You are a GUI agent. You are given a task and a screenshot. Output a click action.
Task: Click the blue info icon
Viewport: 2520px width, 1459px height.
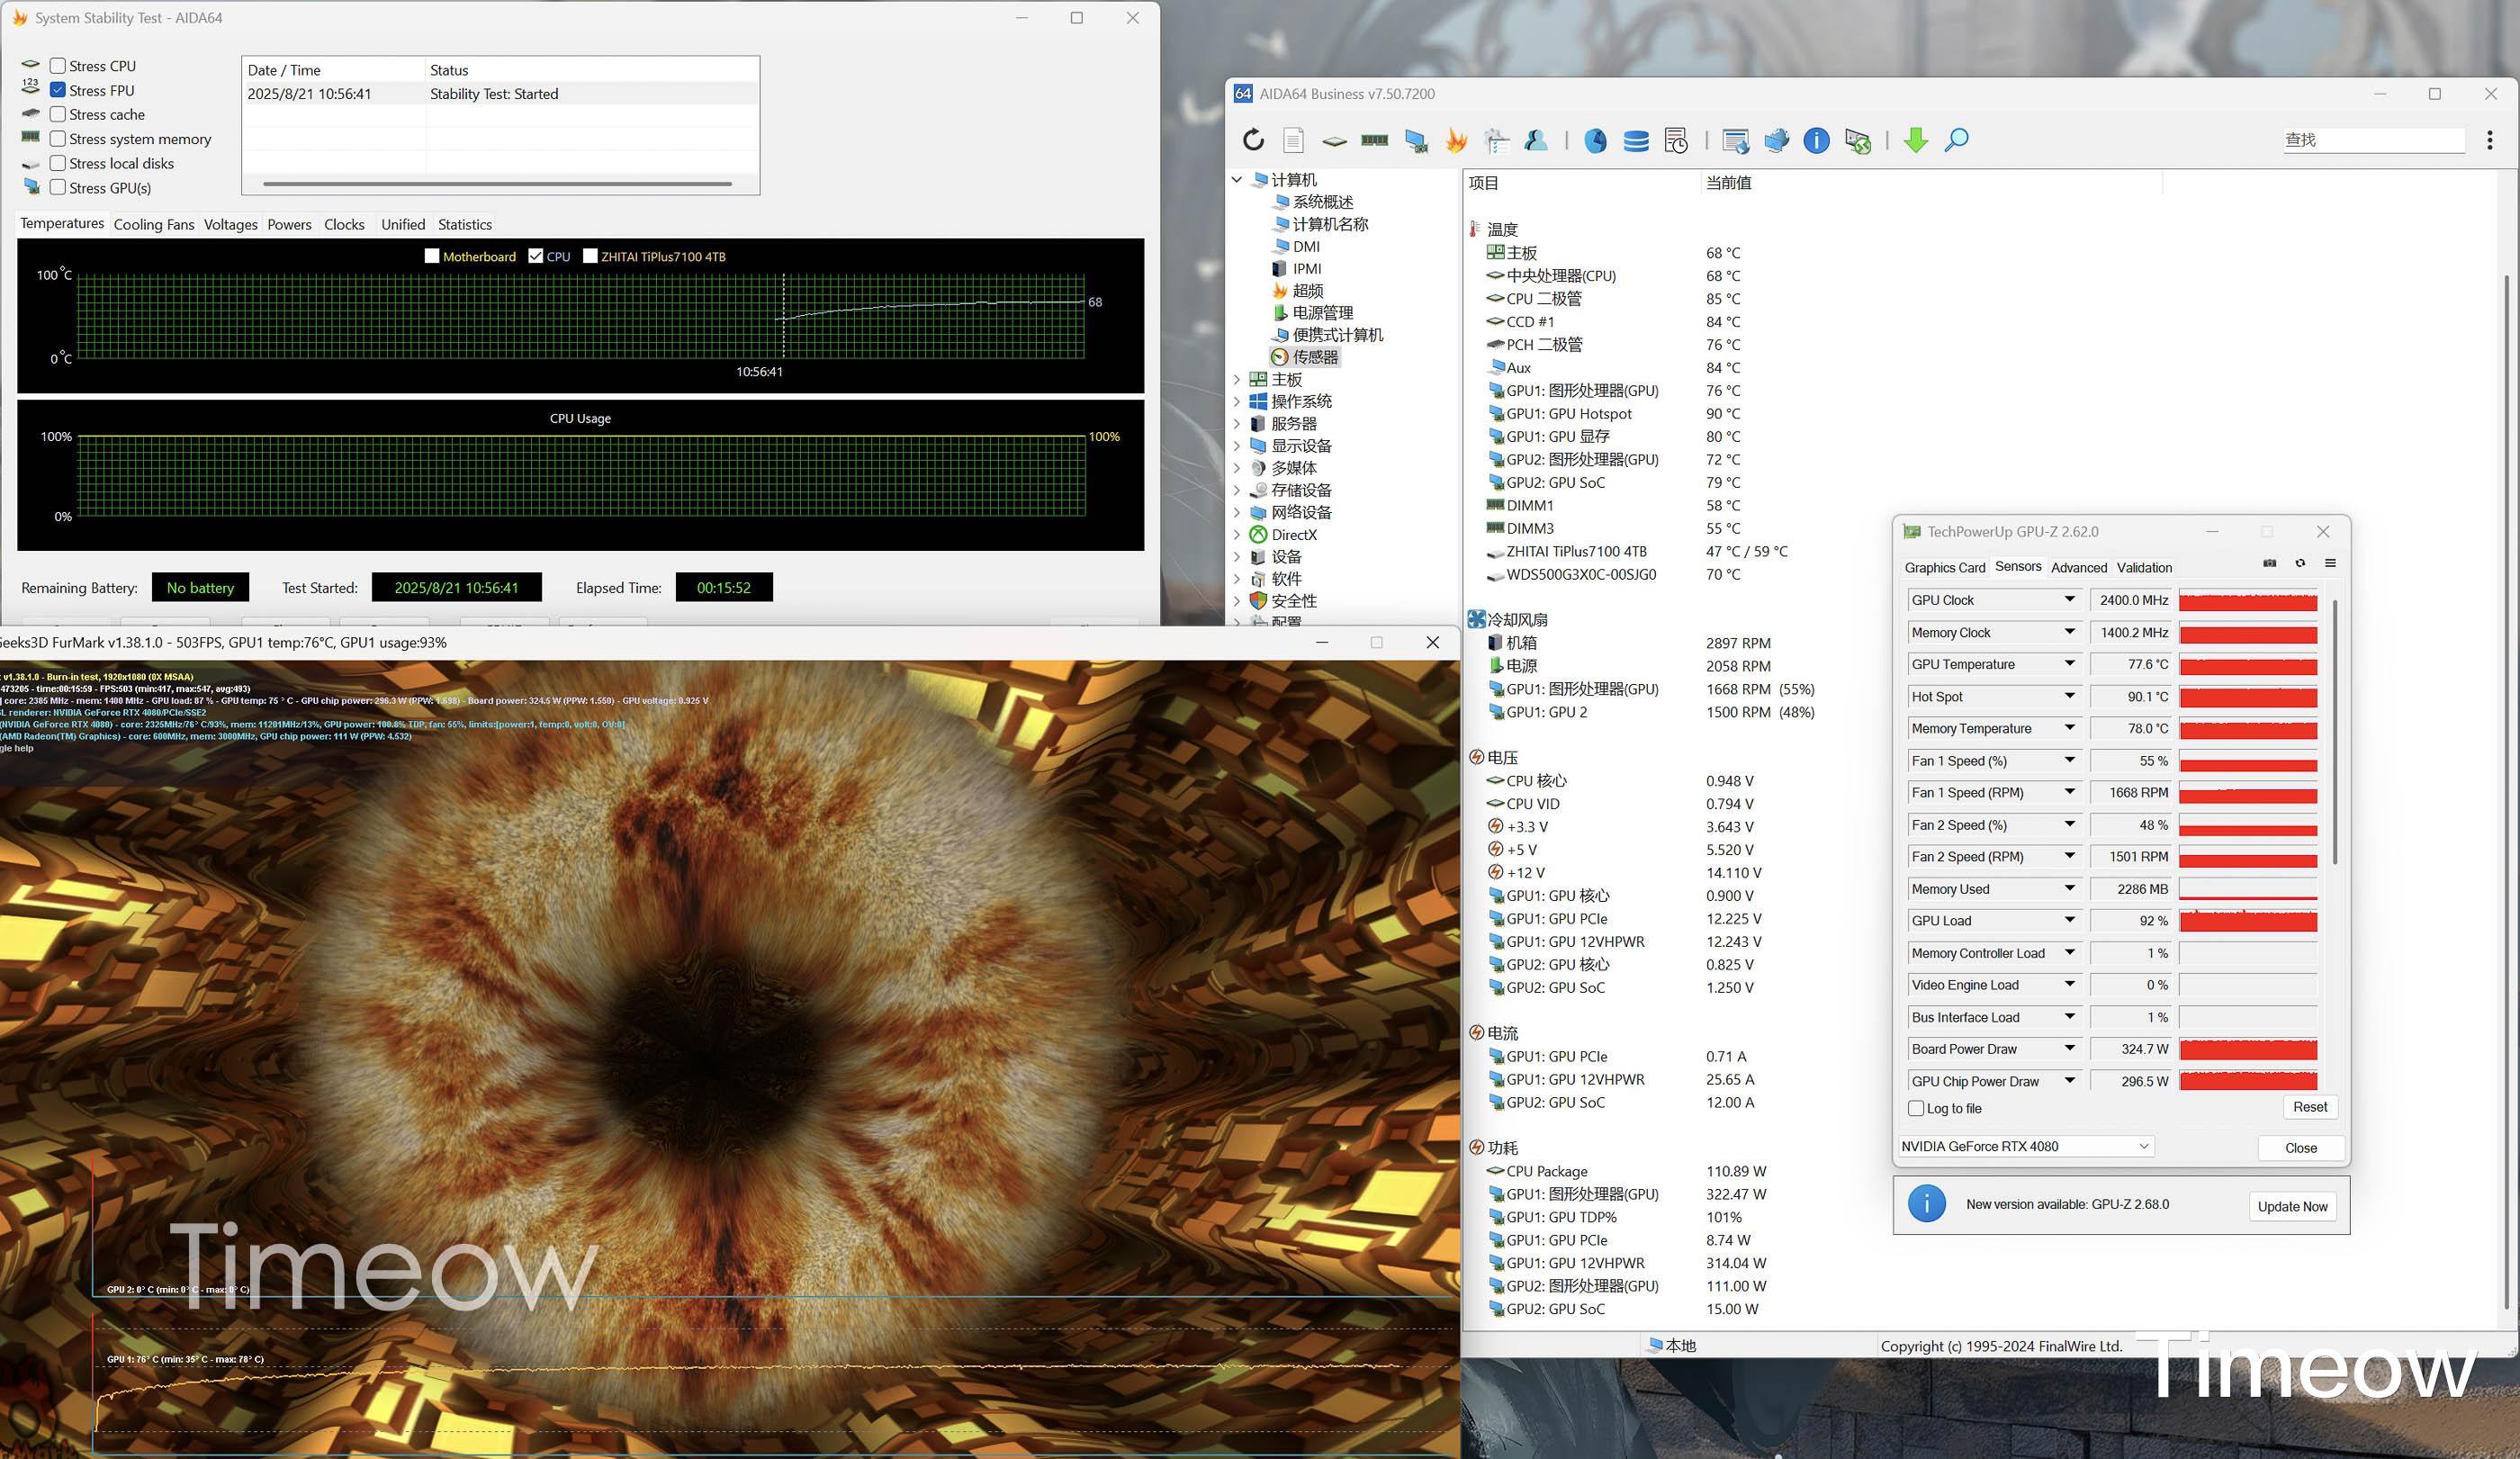point(1816,140)
